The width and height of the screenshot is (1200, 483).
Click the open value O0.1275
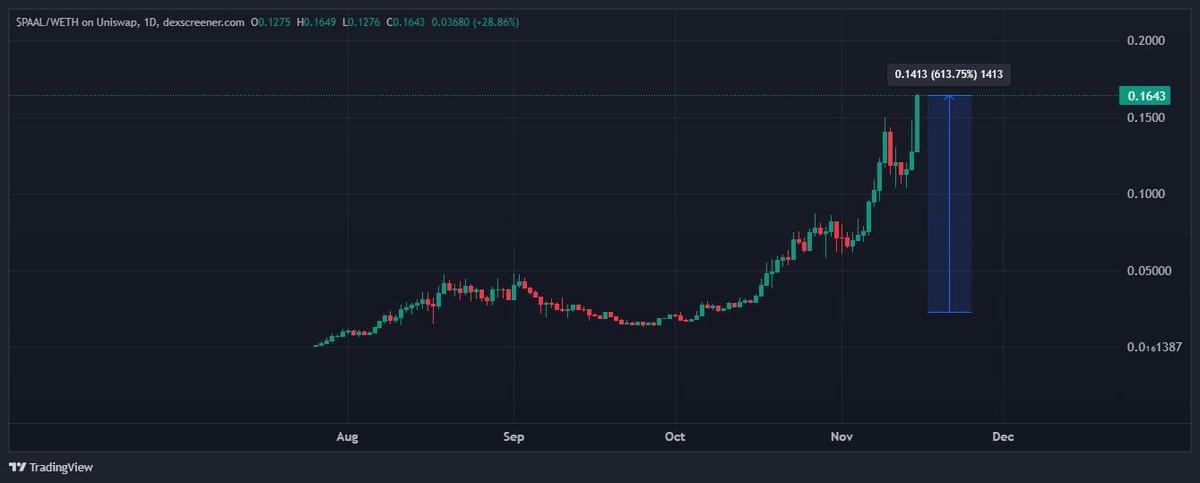[x=273, y=20]
